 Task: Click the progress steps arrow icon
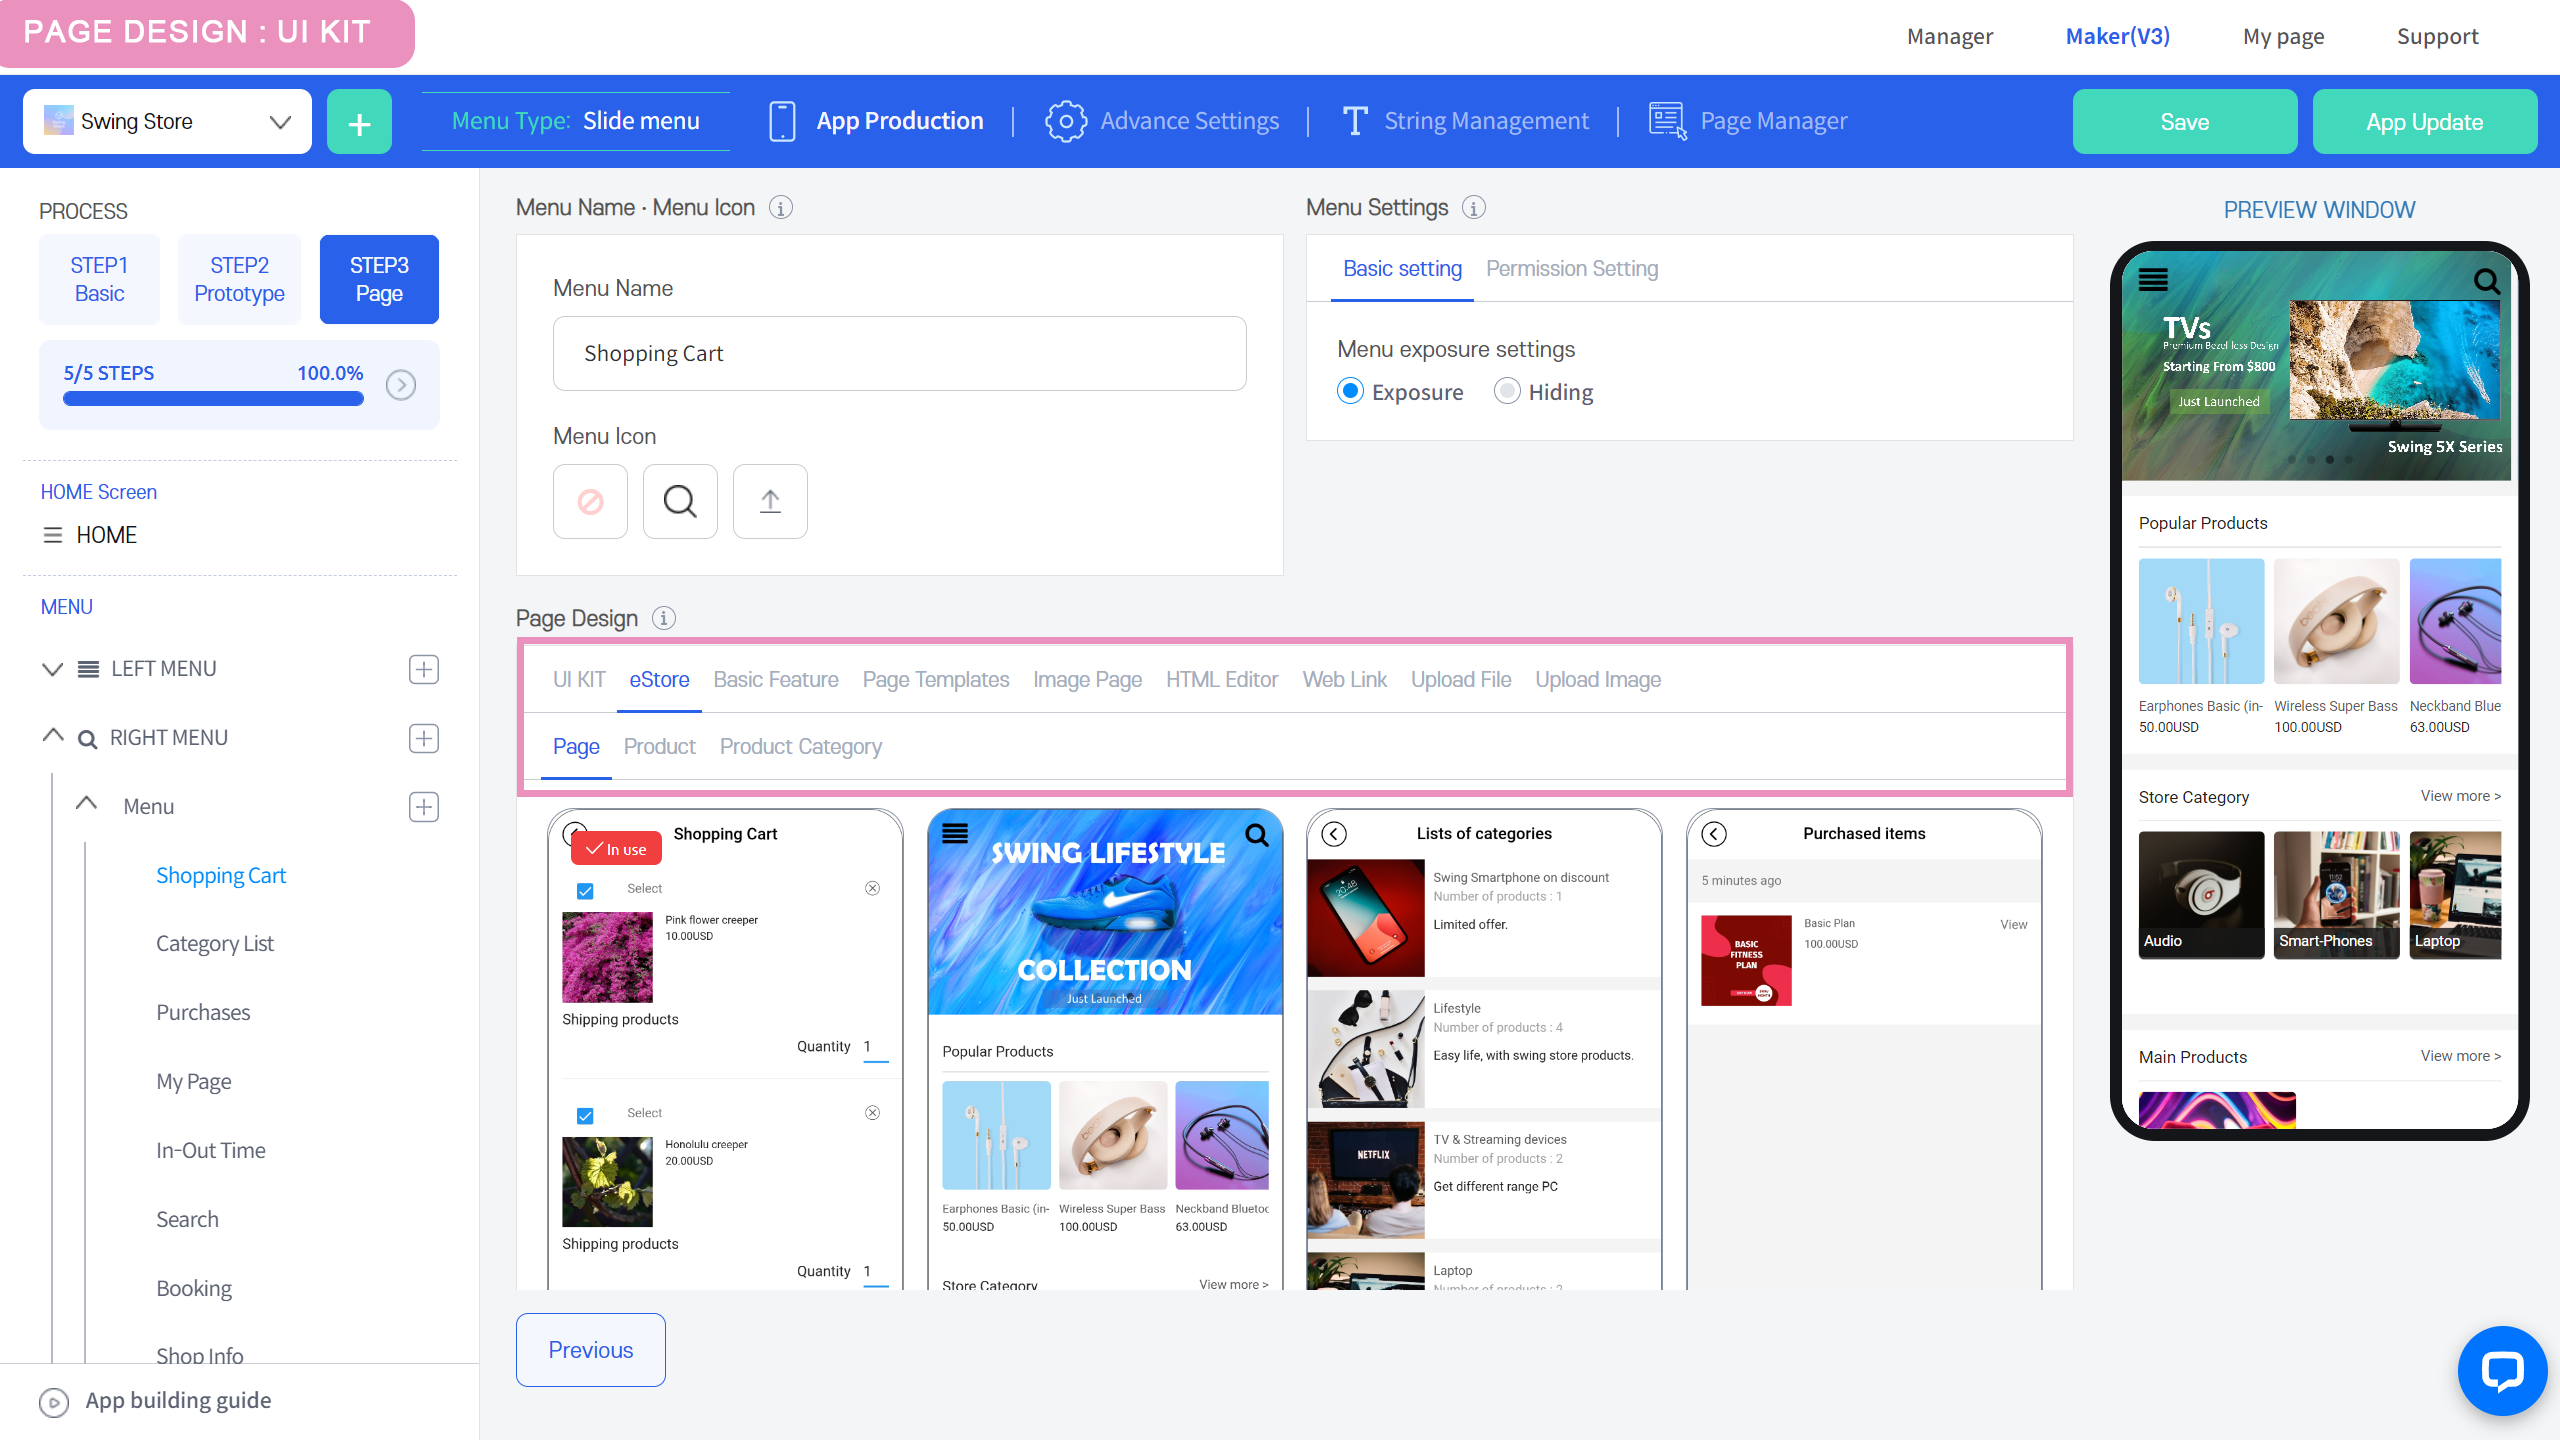coord(401,385)
